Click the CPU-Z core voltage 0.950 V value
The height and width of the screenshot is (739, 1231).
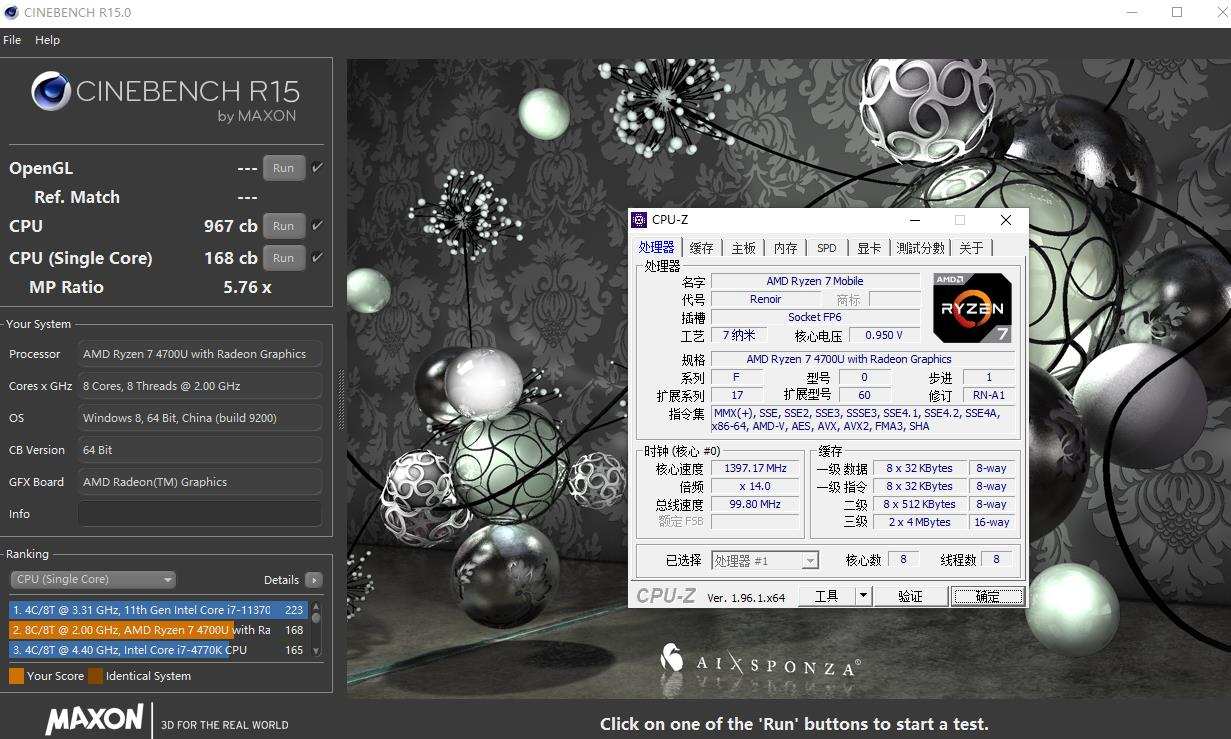[884, 335]
